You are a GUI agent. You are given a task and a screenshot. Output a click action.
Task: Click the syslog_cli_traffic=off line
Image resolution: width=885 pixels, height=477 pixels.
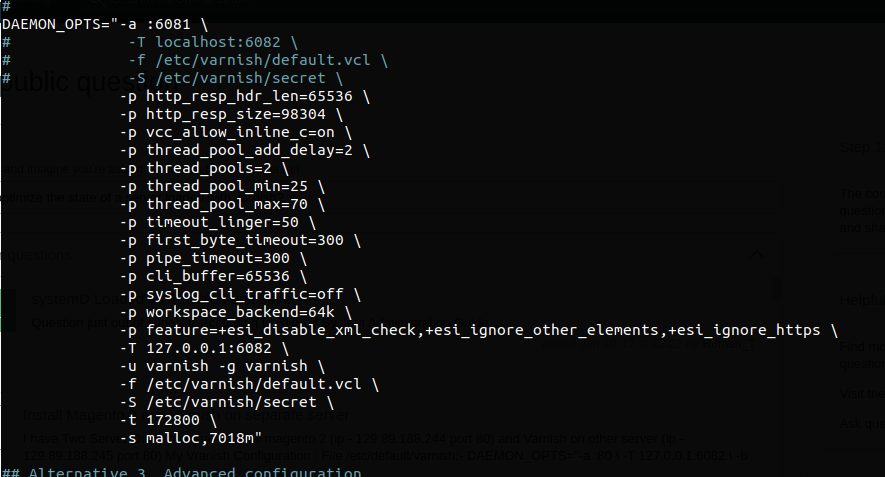(240, 295)
